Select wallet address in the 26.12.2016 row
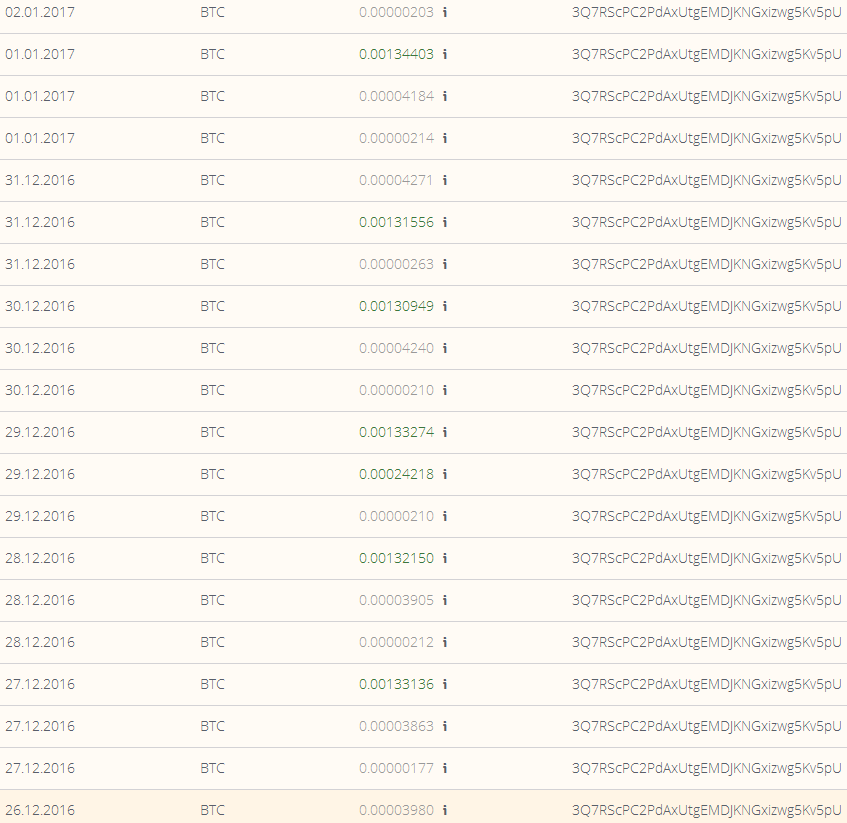Screen dimensions: 847x823 click(707, 811)
